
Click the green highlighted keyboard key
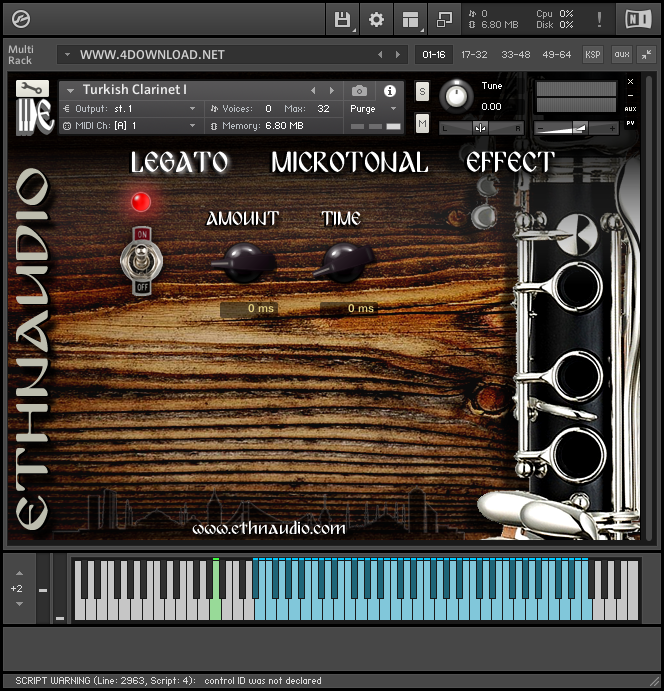pyautogui.click(x=215, y=609)
